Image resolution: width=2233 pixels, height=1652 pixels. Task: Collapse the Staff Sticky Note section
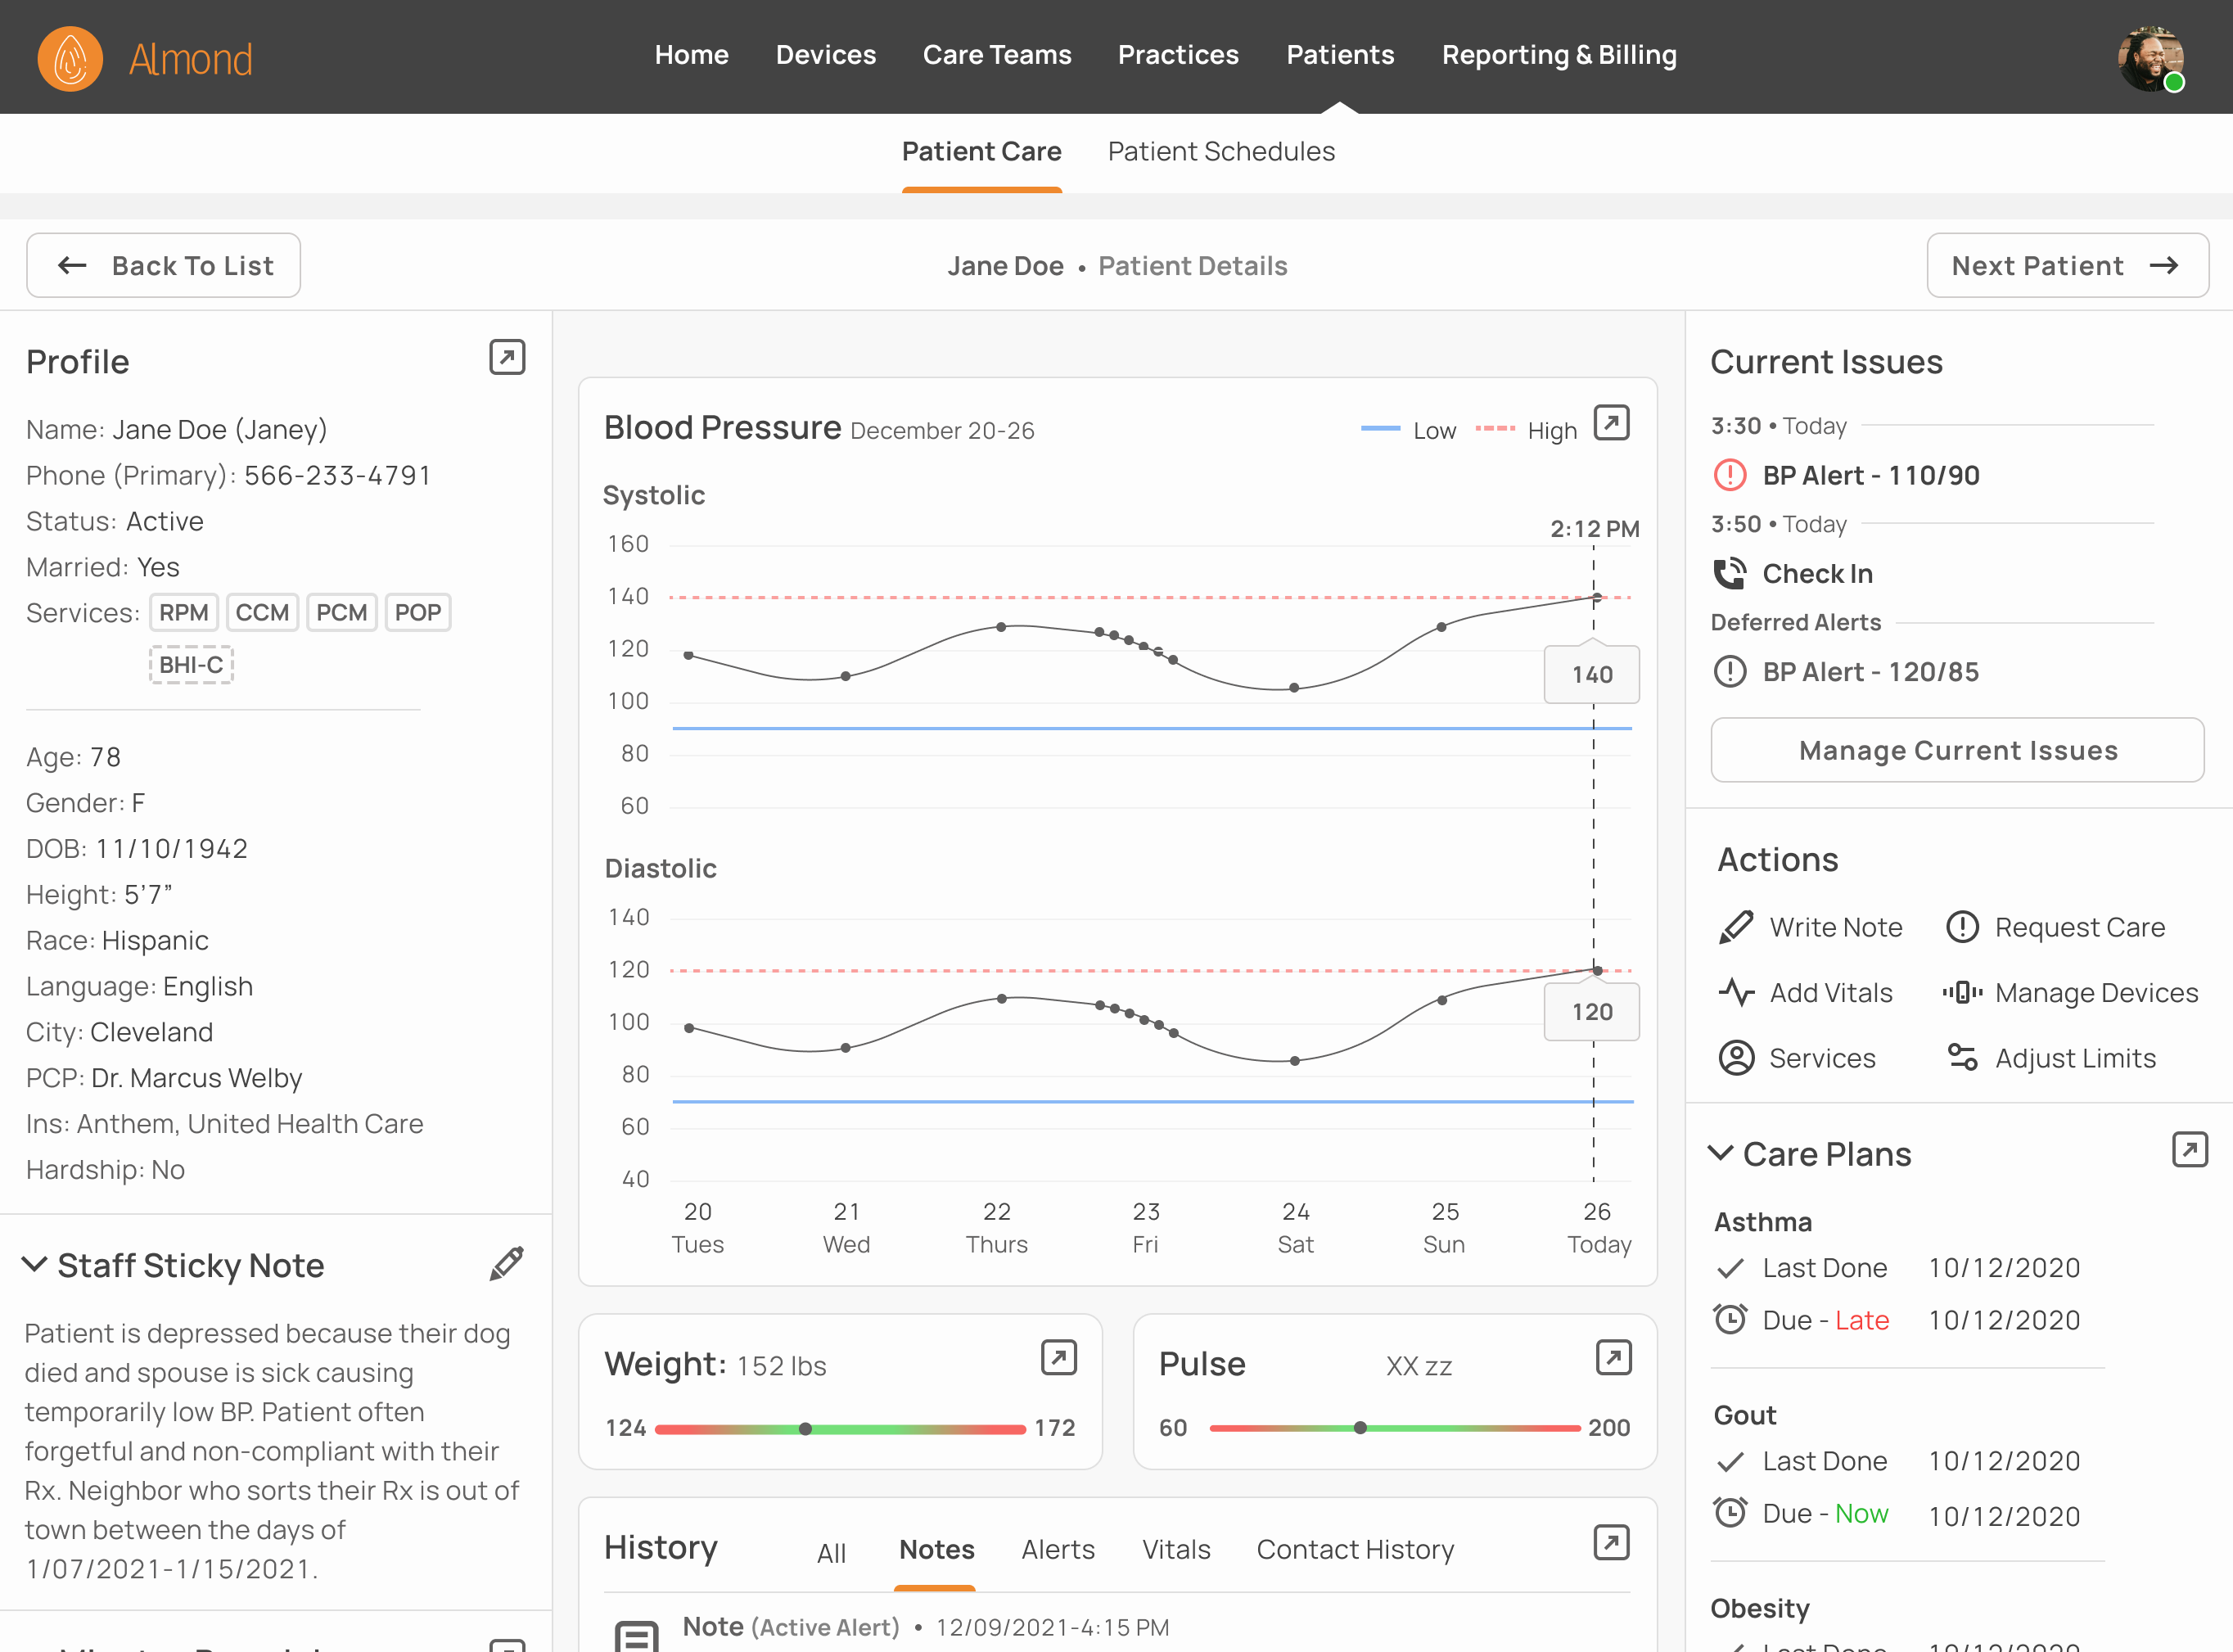(35, 1264)
